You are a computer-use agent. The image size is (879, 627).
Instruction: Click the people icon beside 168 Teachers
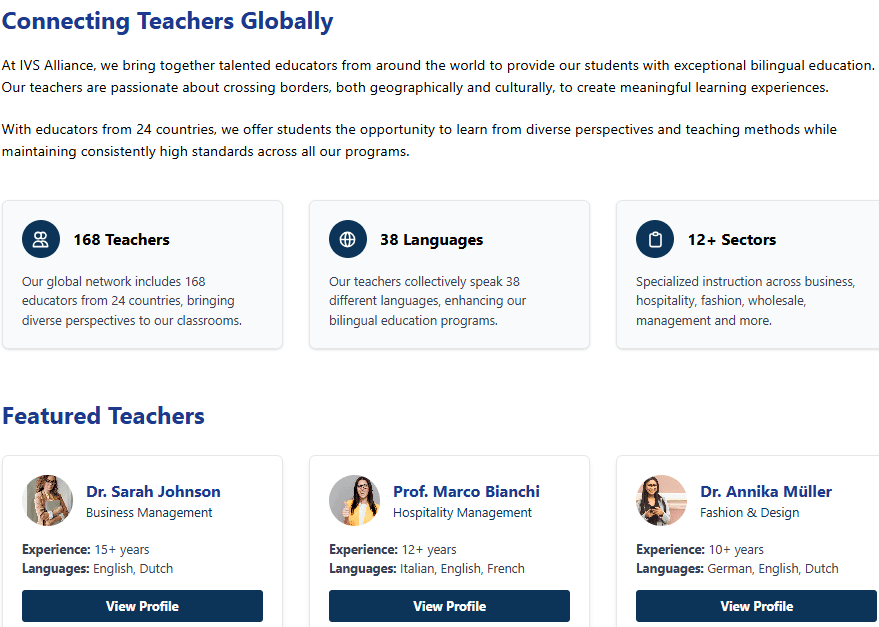[41, 239]
